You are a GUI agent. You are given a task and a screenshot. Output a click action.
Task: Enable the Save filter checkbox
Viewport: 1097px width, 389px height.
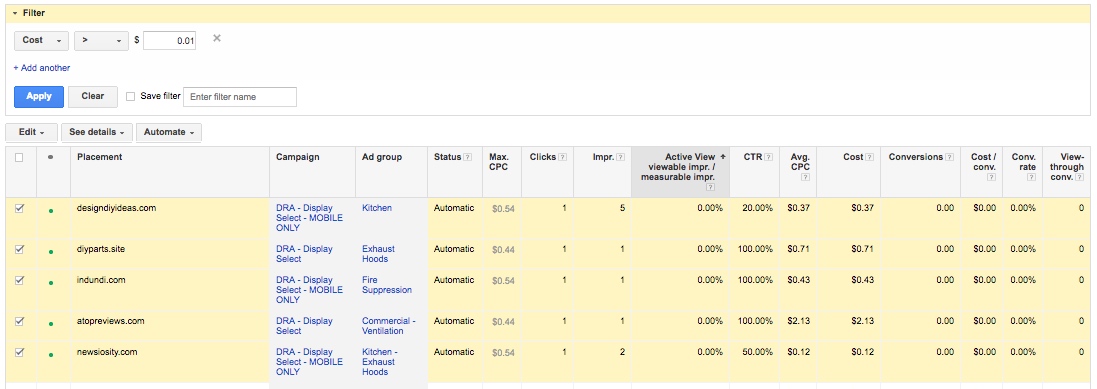coord(130,97)
